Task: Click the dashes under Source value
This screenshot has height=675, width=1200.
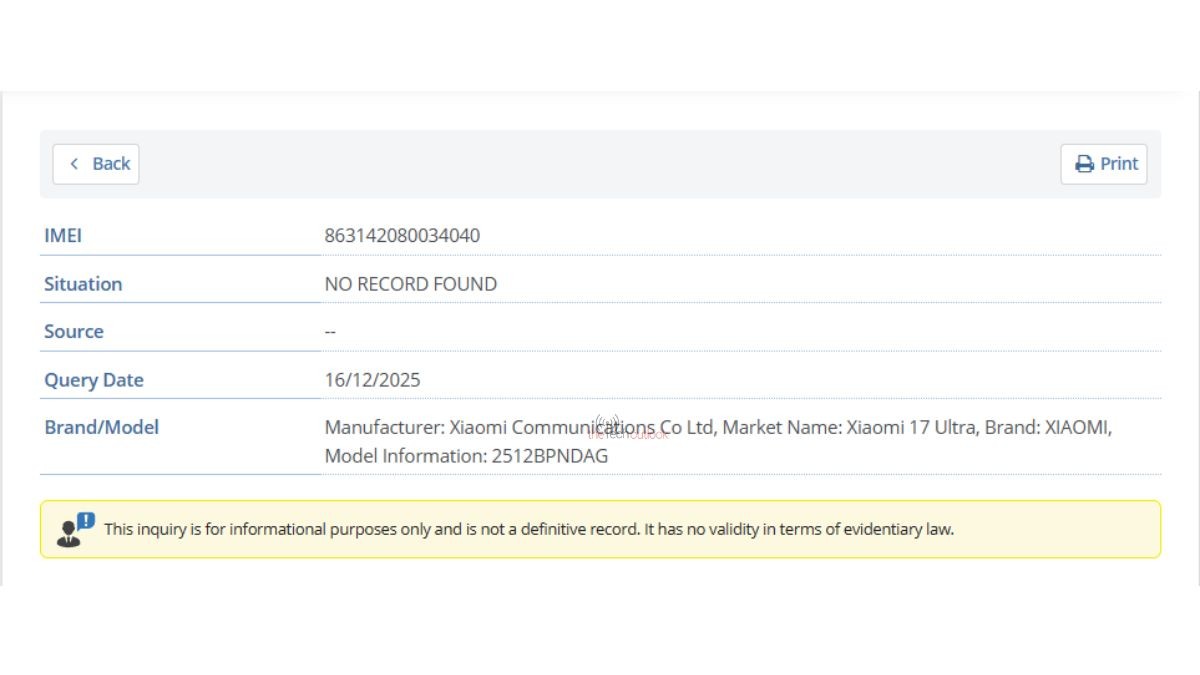Action: (329, 331)
